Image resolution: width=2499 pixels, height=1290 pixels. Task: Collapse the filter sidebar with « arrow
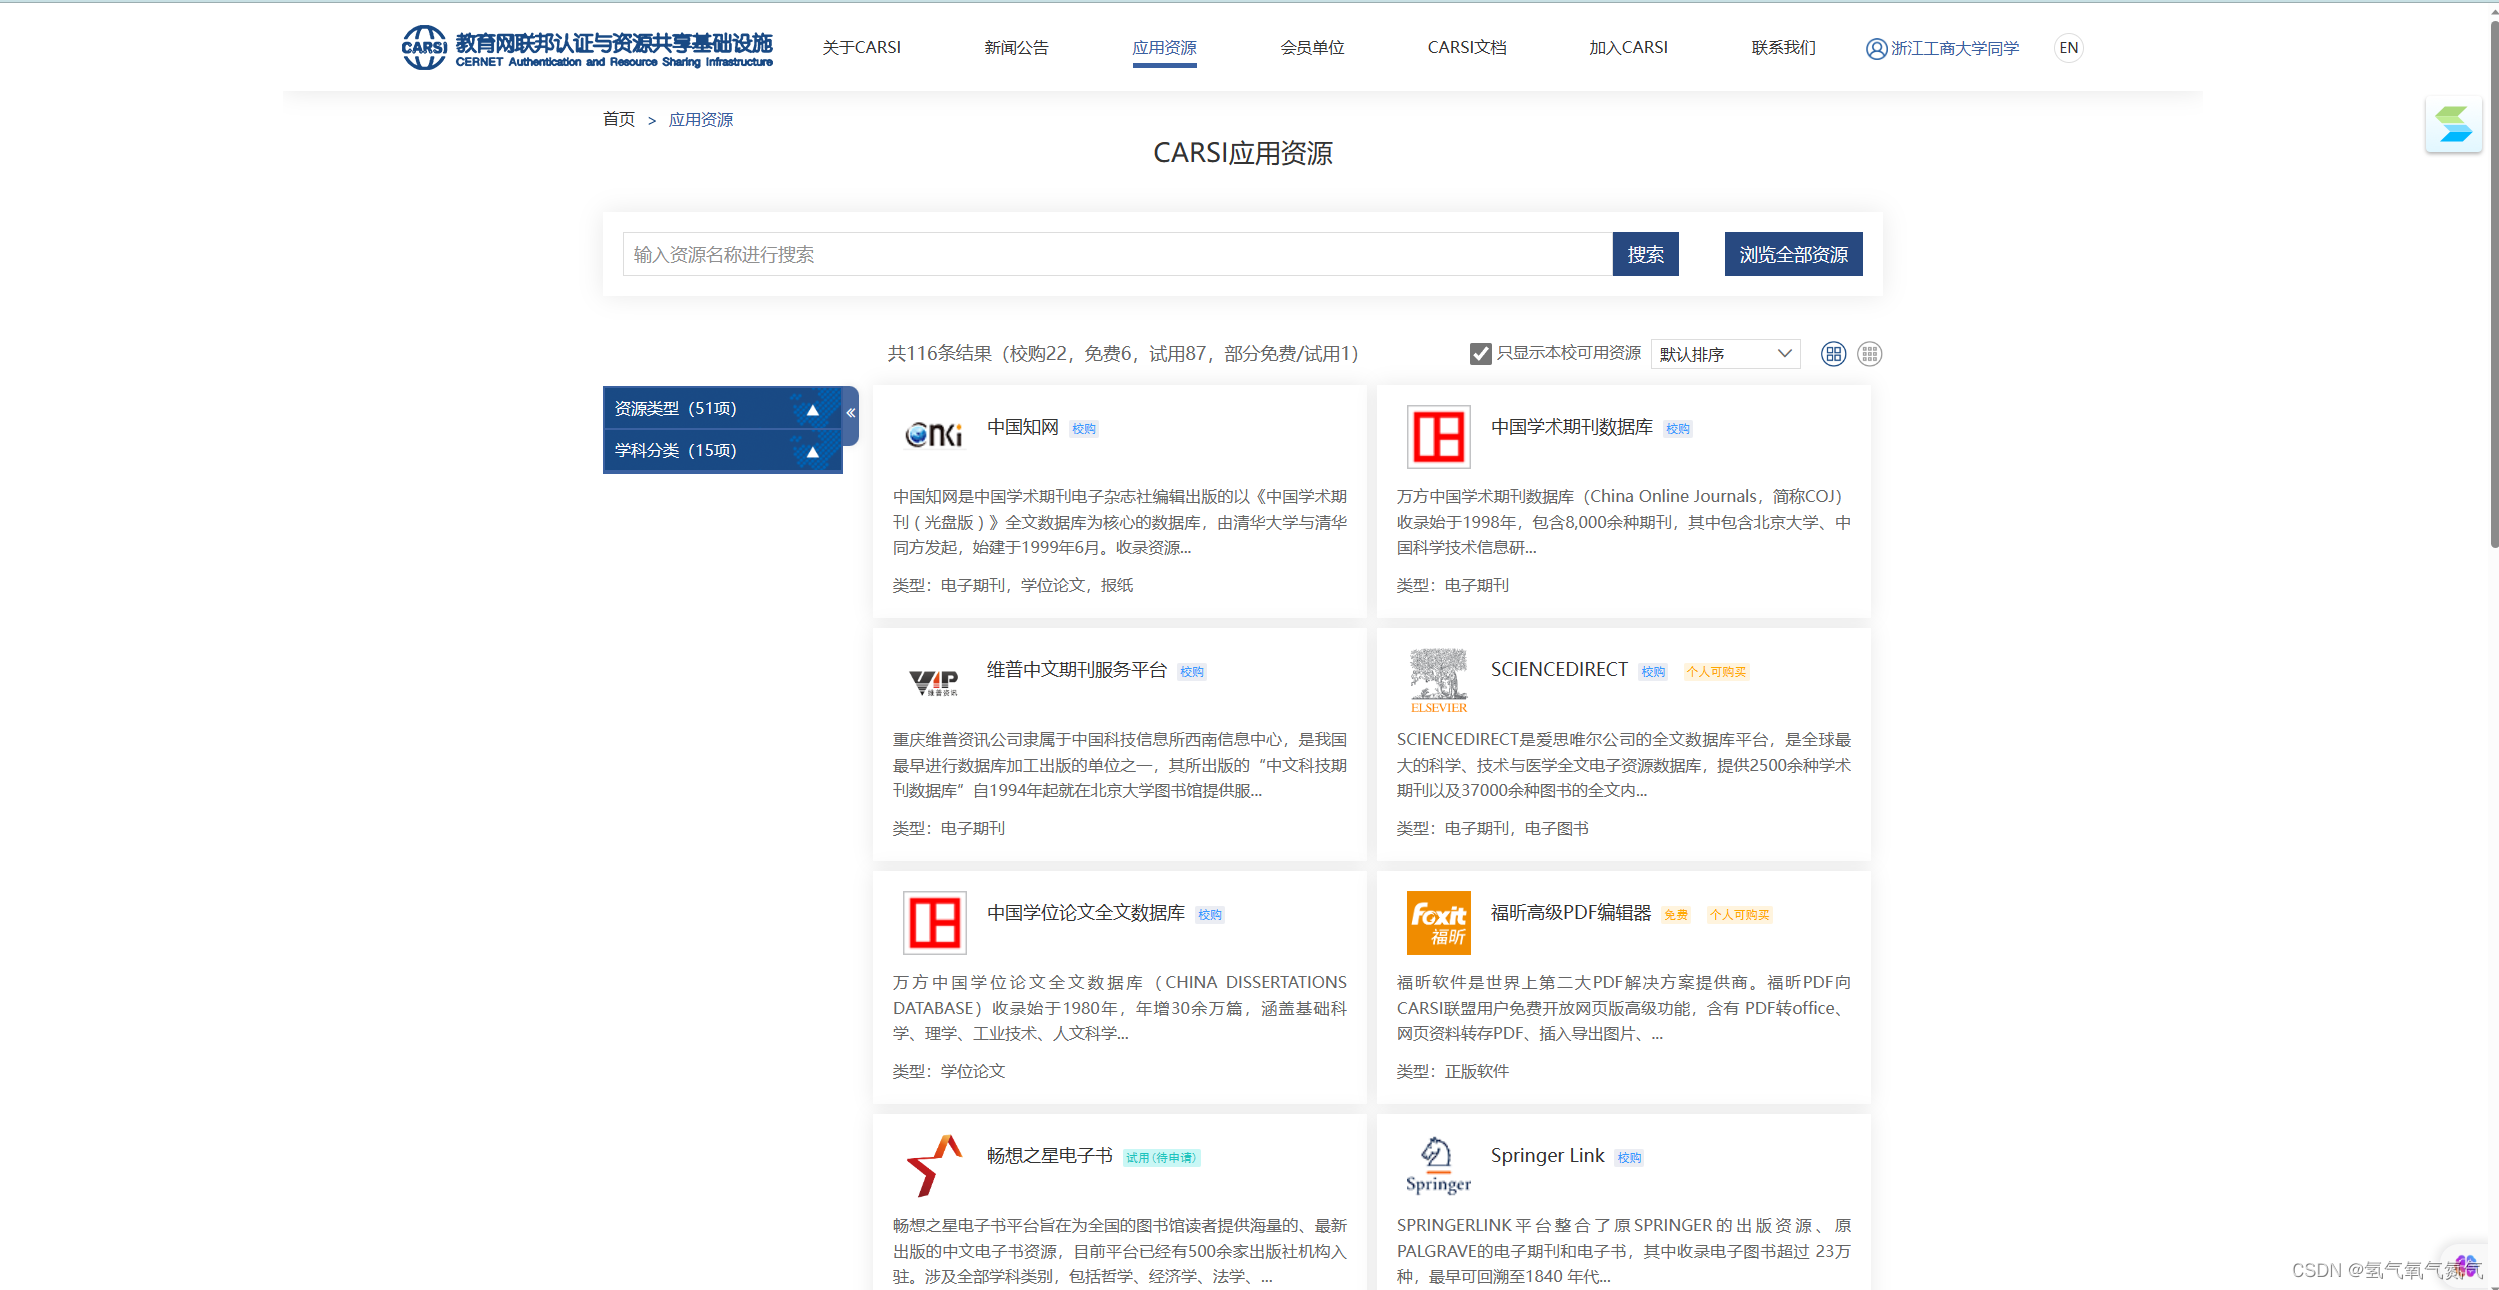tap(850, 412)
